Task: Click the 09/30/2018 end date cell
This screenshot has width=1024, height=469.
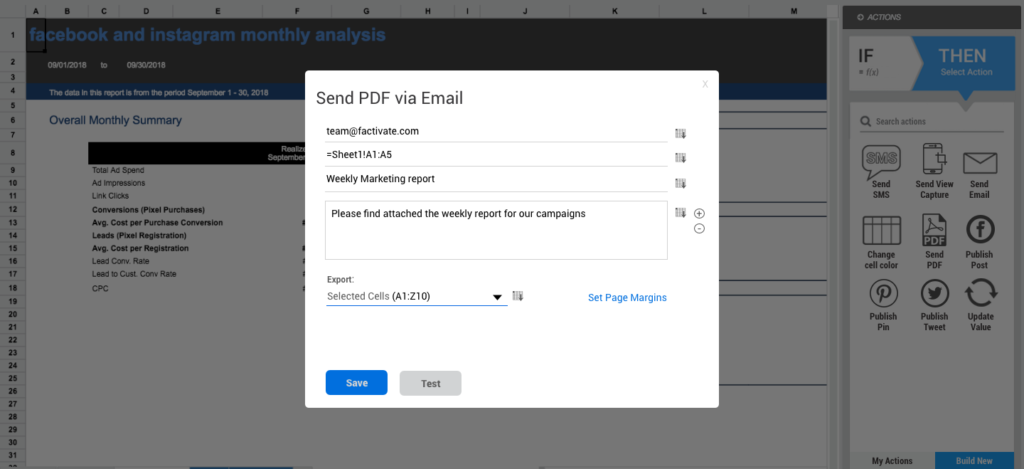Action: coord(146,65)
